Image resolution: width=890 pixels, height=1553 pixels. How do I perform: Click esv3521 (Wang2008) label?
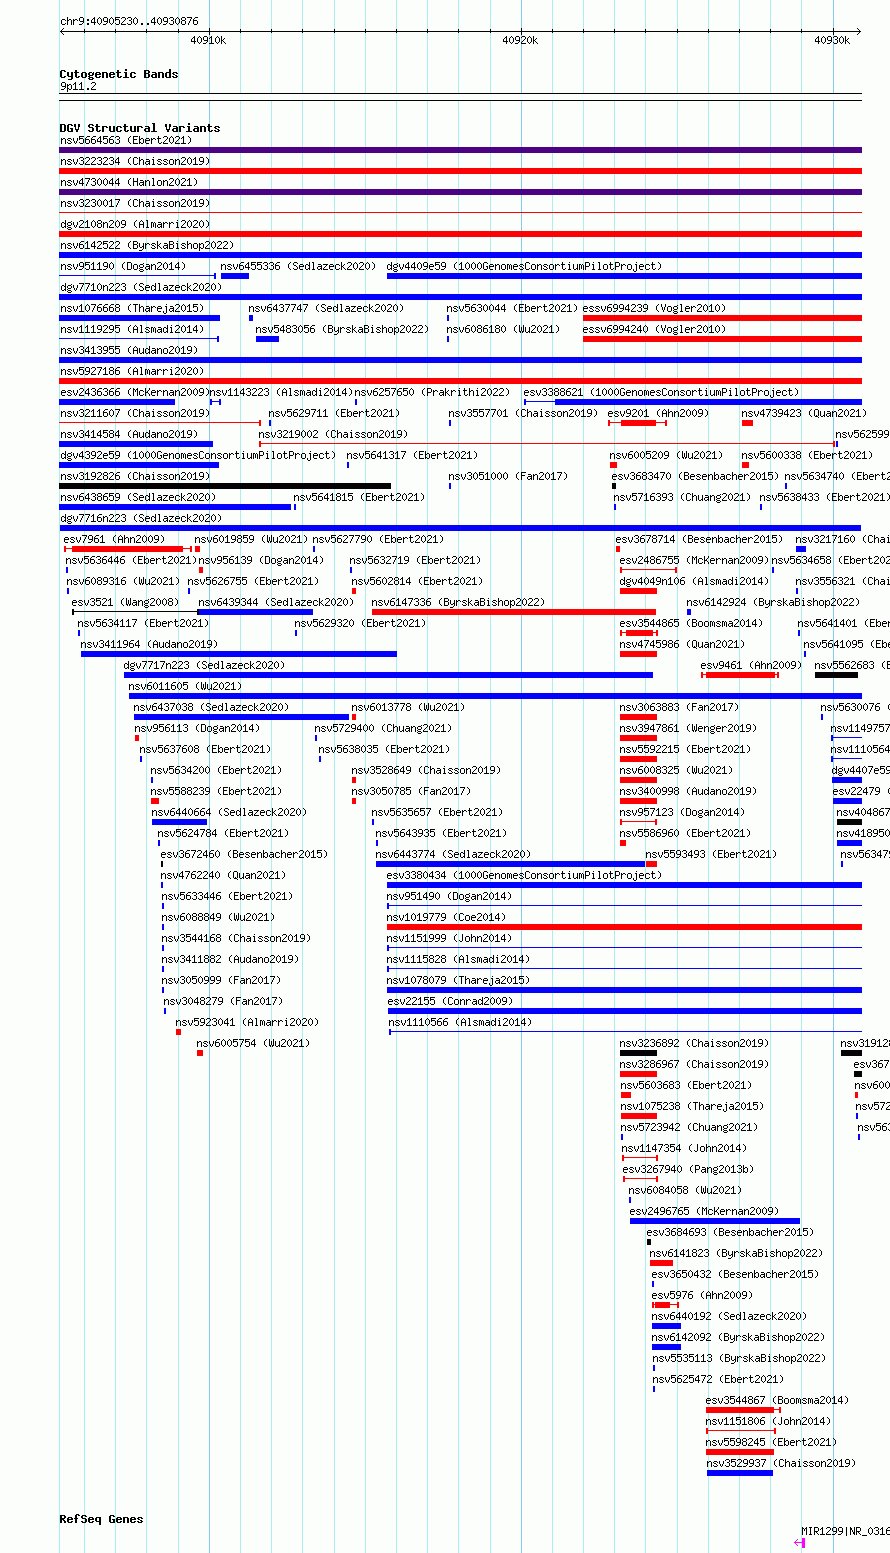coord(125,602)
